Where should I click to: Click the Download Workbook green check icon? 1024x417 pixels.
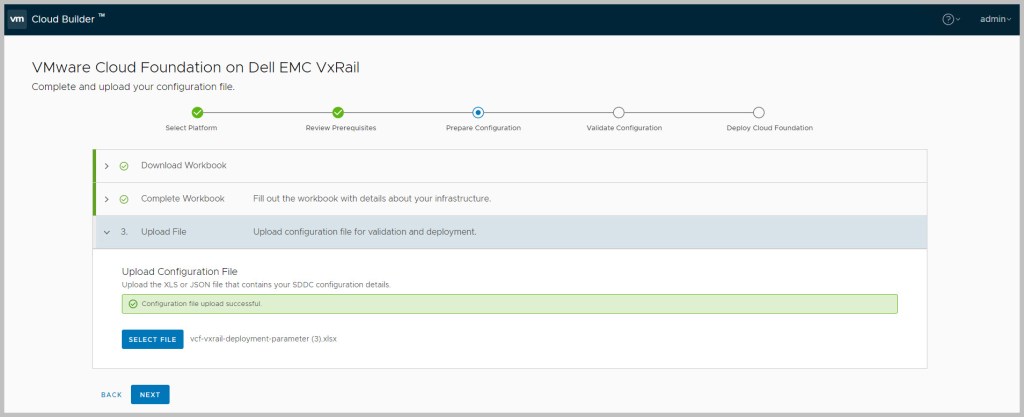pyautogui.click(x=124, y=166)
